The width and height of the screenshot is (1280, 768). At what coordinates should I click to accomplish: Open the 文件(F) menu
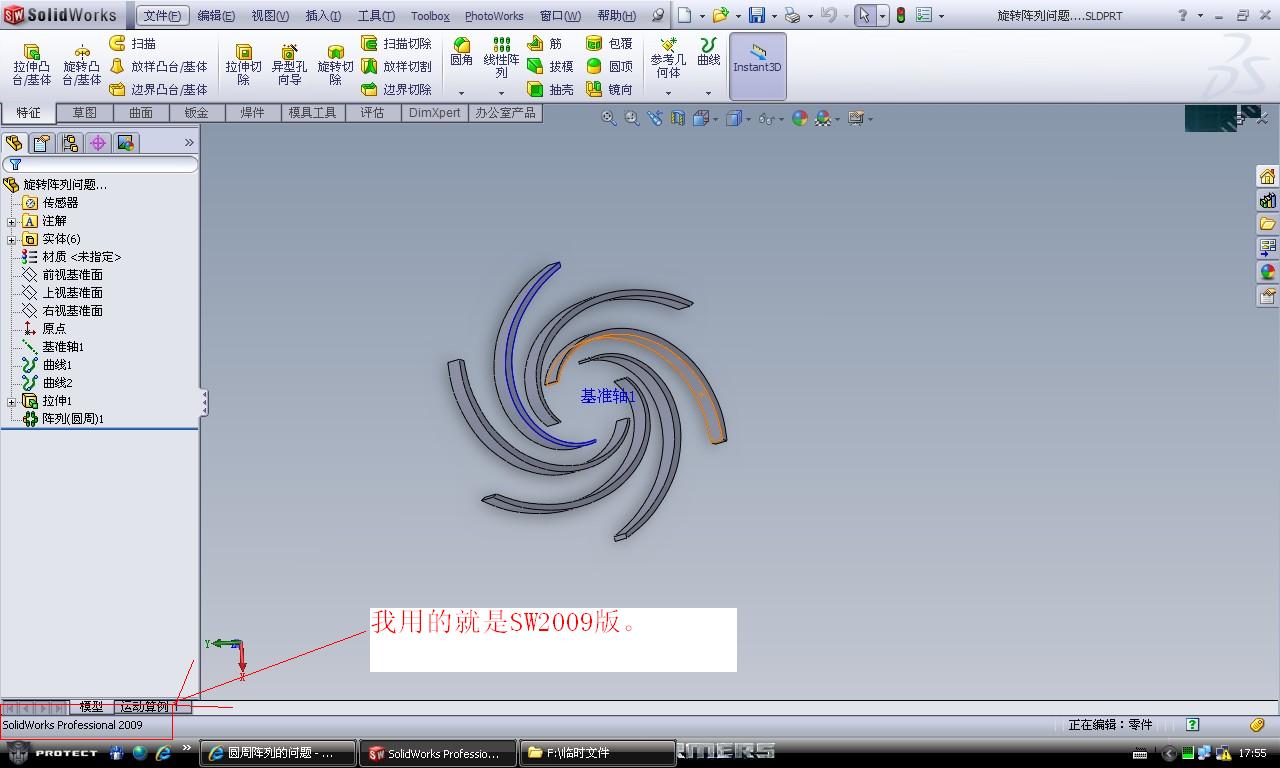pyautogui.click(x=163, y=15)
